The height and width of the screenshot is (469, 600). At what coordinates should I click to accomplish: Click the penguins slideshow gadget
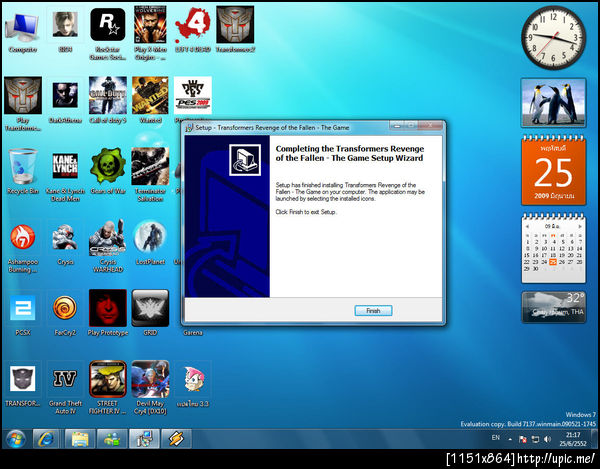point(553,103)
